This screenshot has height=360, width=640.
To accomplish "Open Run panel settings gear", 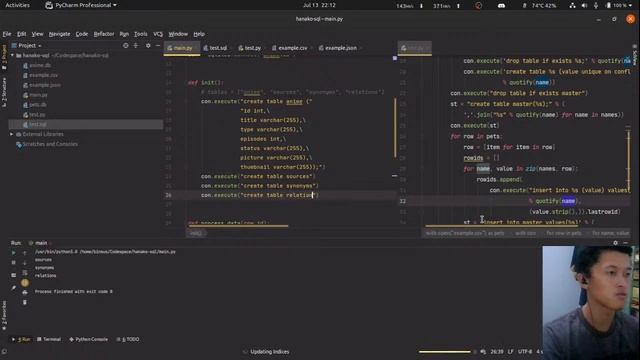I will click(x=616, y=243).
